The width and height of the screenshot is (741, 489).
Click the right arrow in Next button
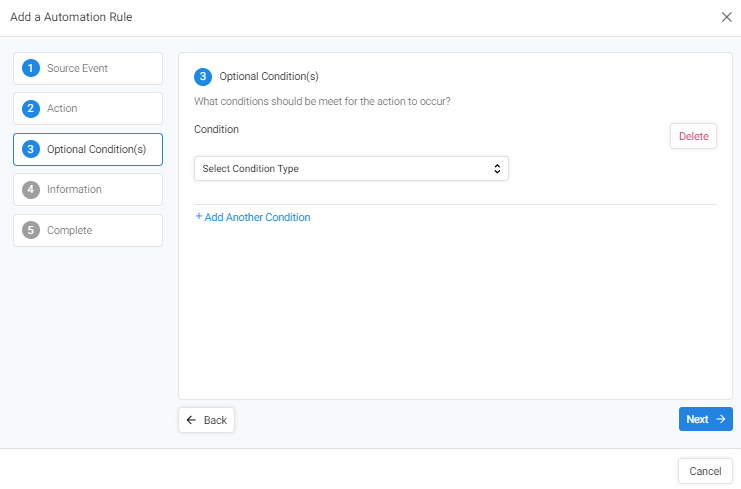pos(721,419)
